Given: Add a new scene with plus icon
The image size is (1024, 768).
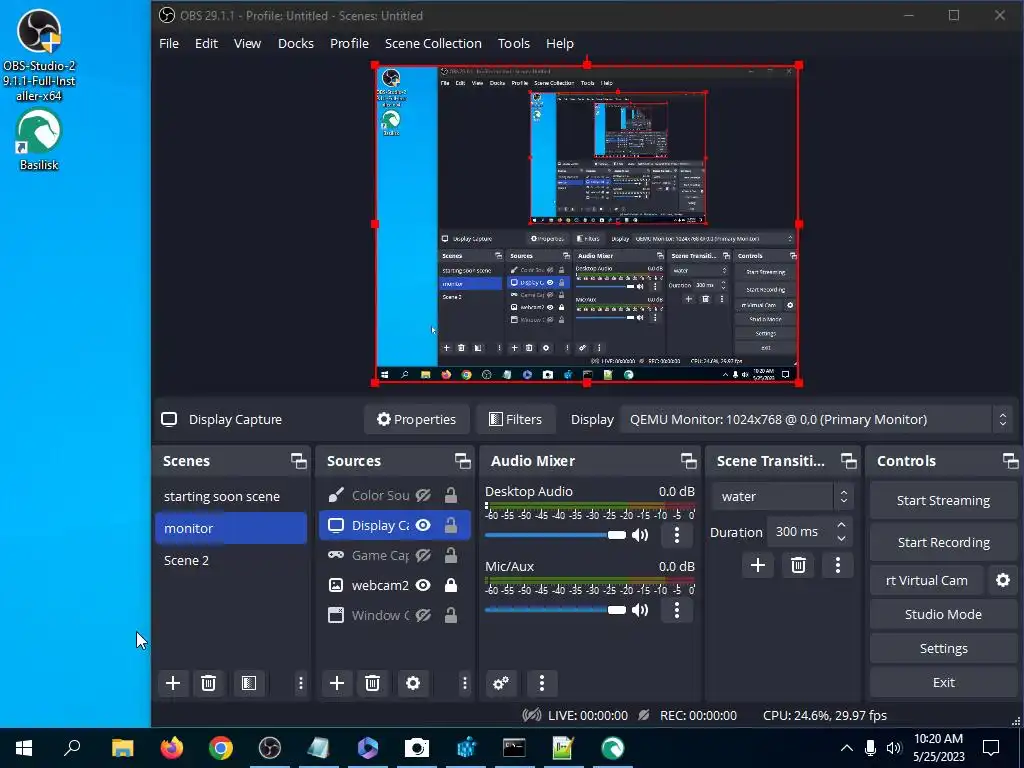Looking at the screenshot, I should coord(173,683).
